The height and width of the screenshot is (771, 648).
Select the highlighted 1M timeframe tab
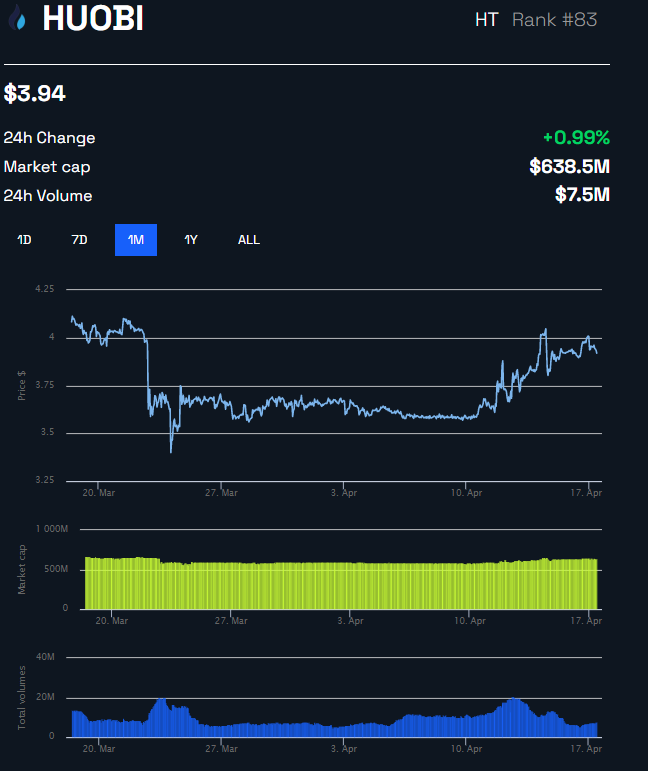pyautogui.click(x=136, y=240)
